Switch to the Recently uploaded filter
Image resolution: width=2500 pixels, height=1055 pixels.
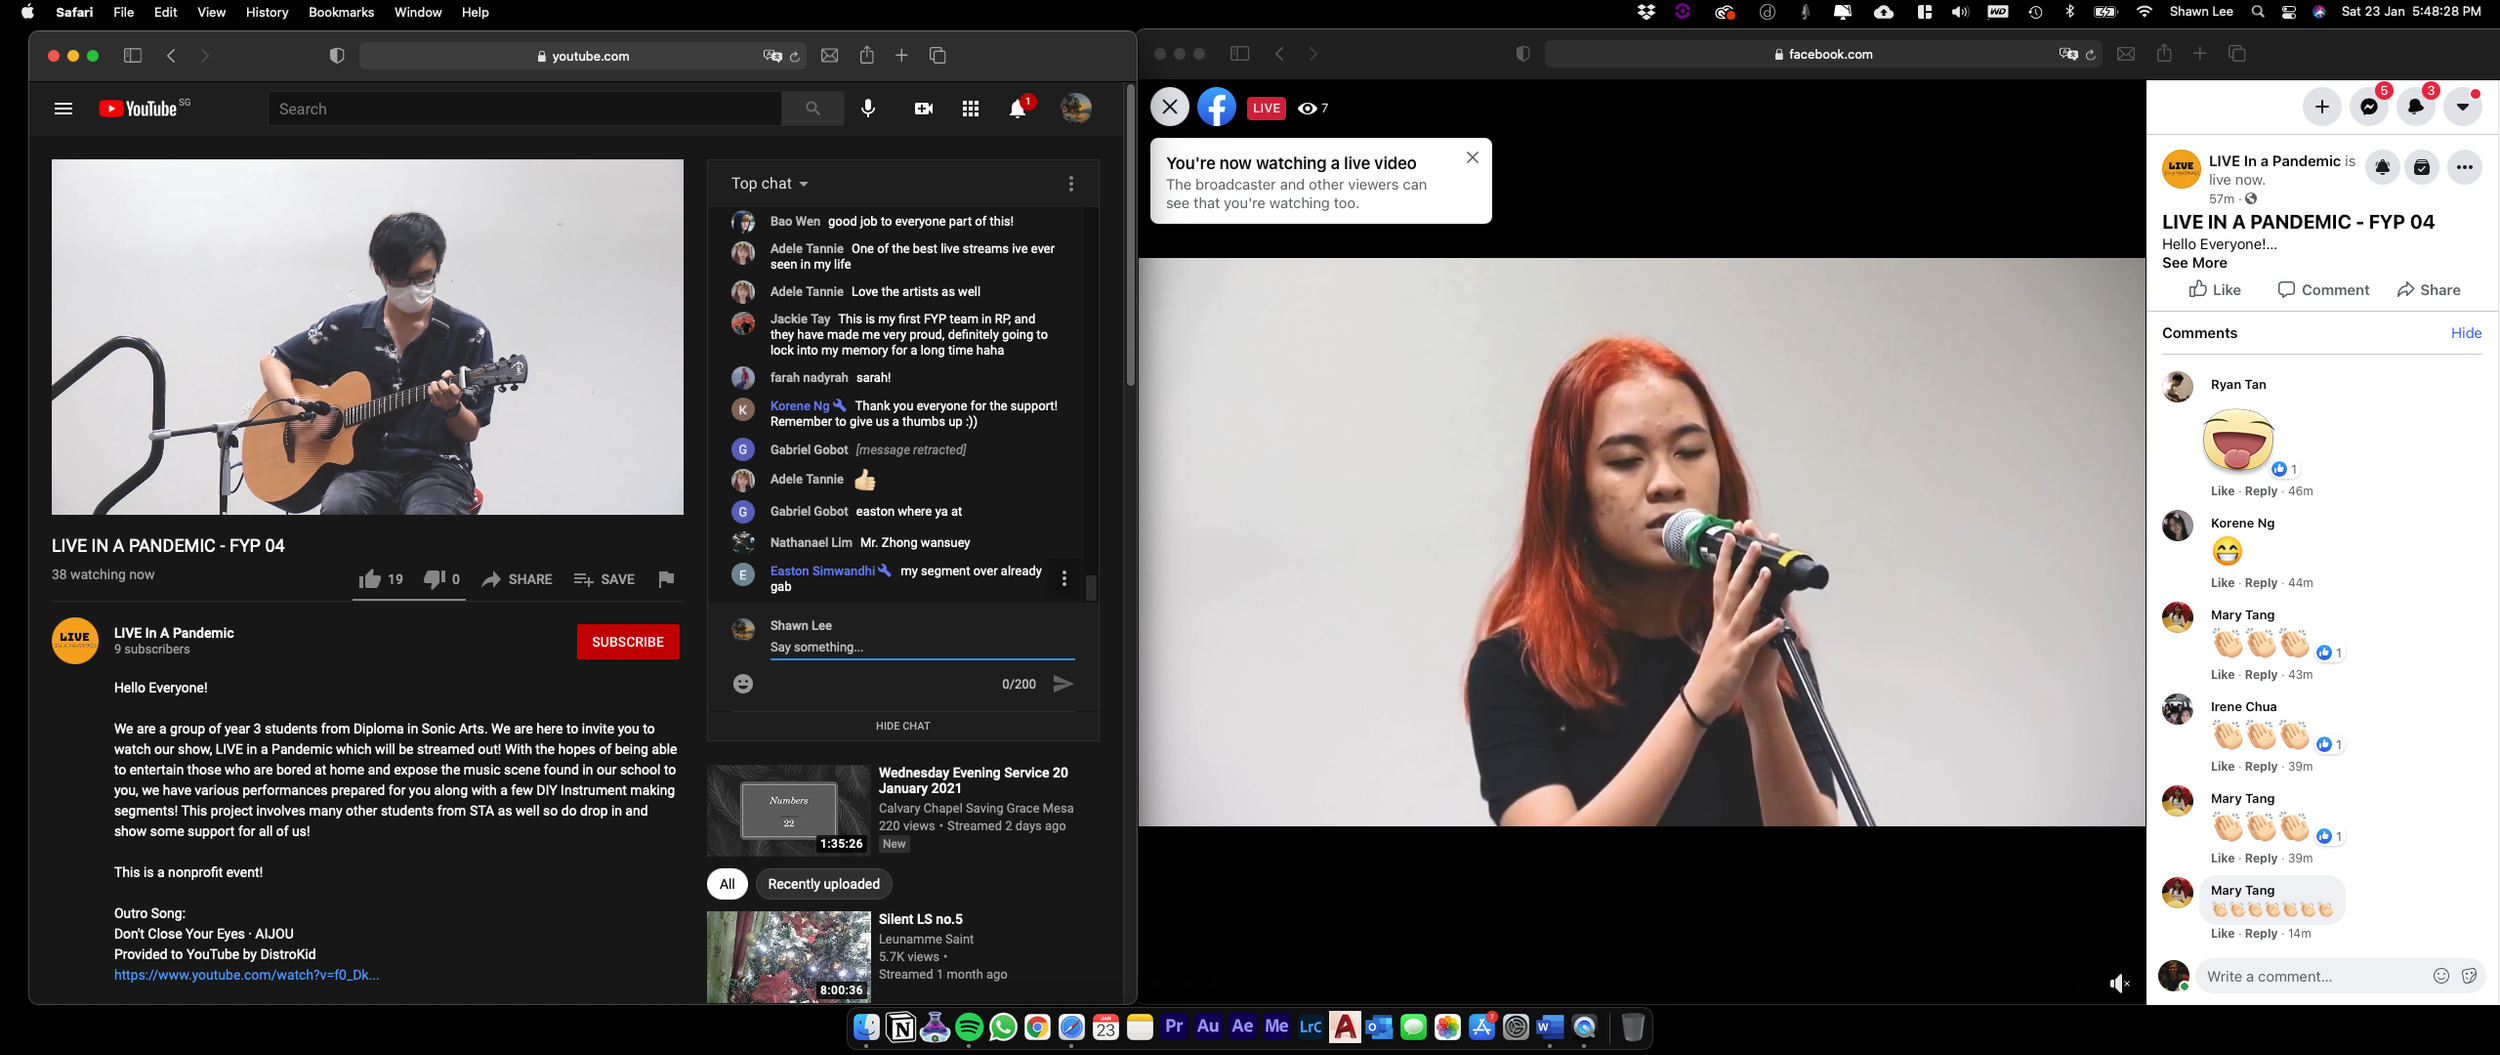pyautogui.click(x=822, y=884)
